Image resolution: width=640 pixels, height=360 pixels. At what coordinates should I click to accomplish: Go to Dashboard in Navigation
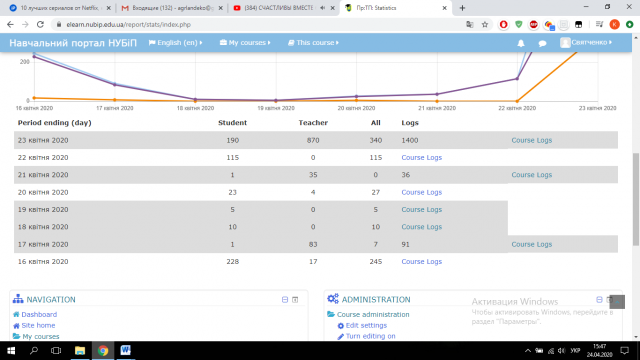(x=39, y=314)
